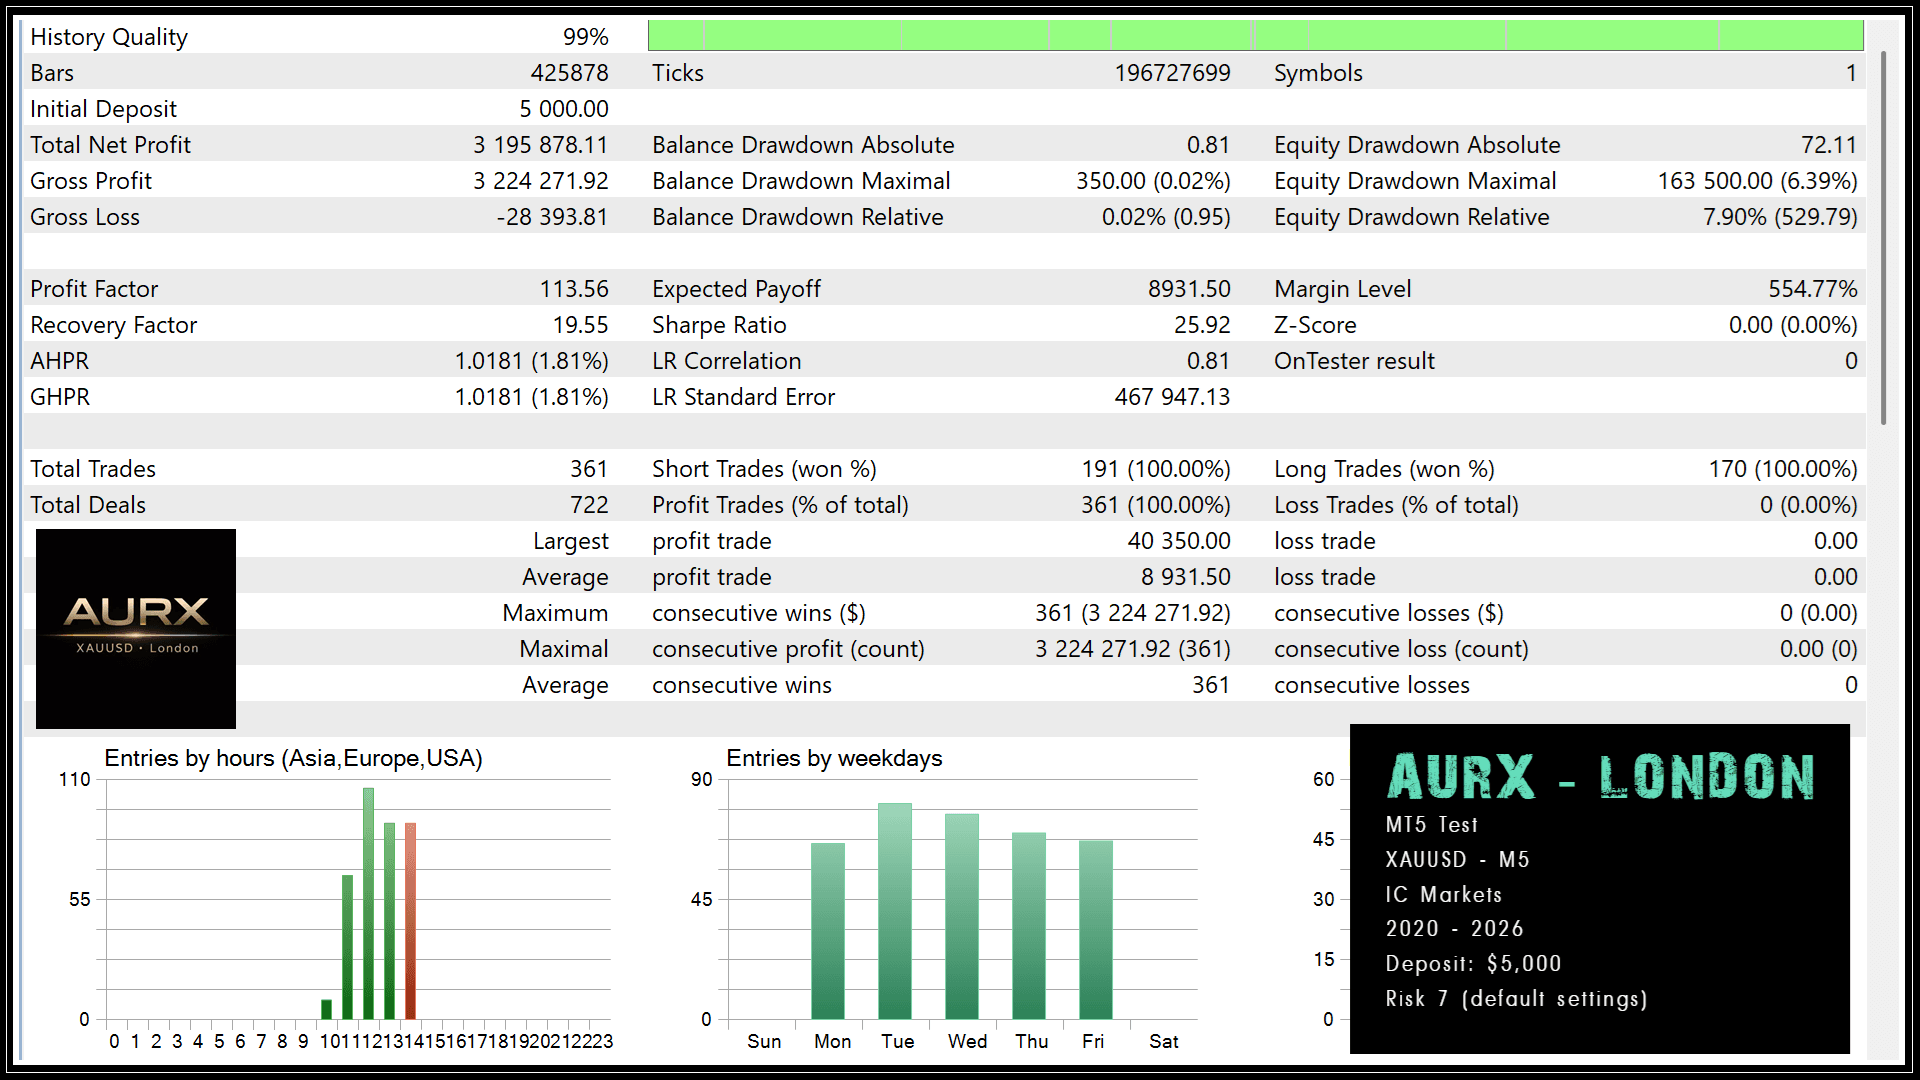Click the Monday bar in weekdays chart
The image size is (1920, 1080).
point(828,930)
